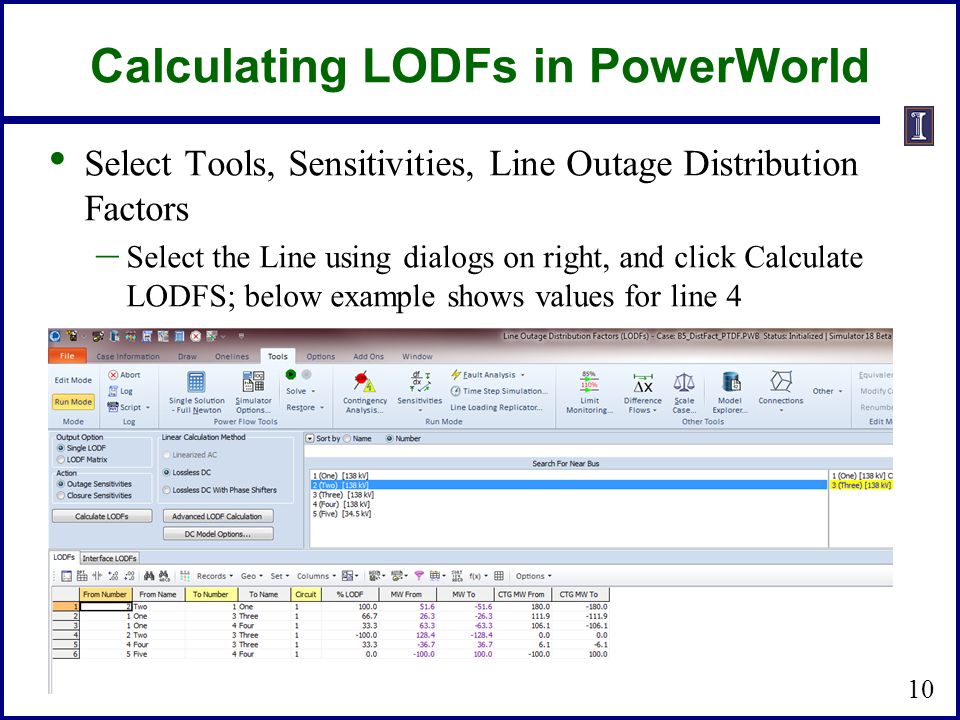Click the Run Mode button
The width and height of the screenshot is (960, 720).
(x=73, y=402)
